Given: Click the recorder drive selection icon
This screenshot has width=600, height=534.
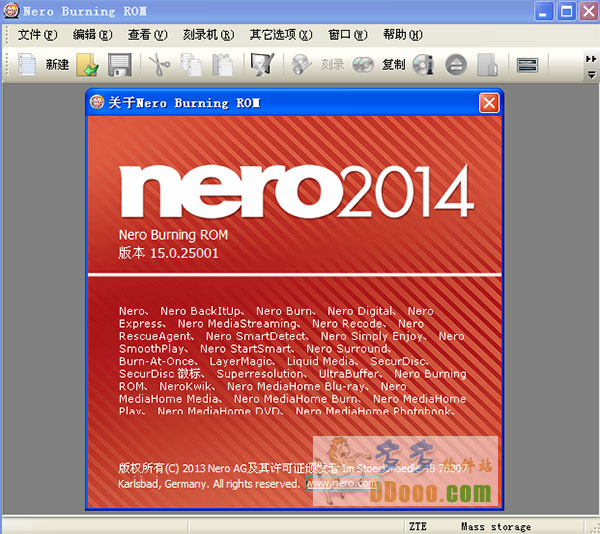Looking at the screenshot, I should pos(527,65).
